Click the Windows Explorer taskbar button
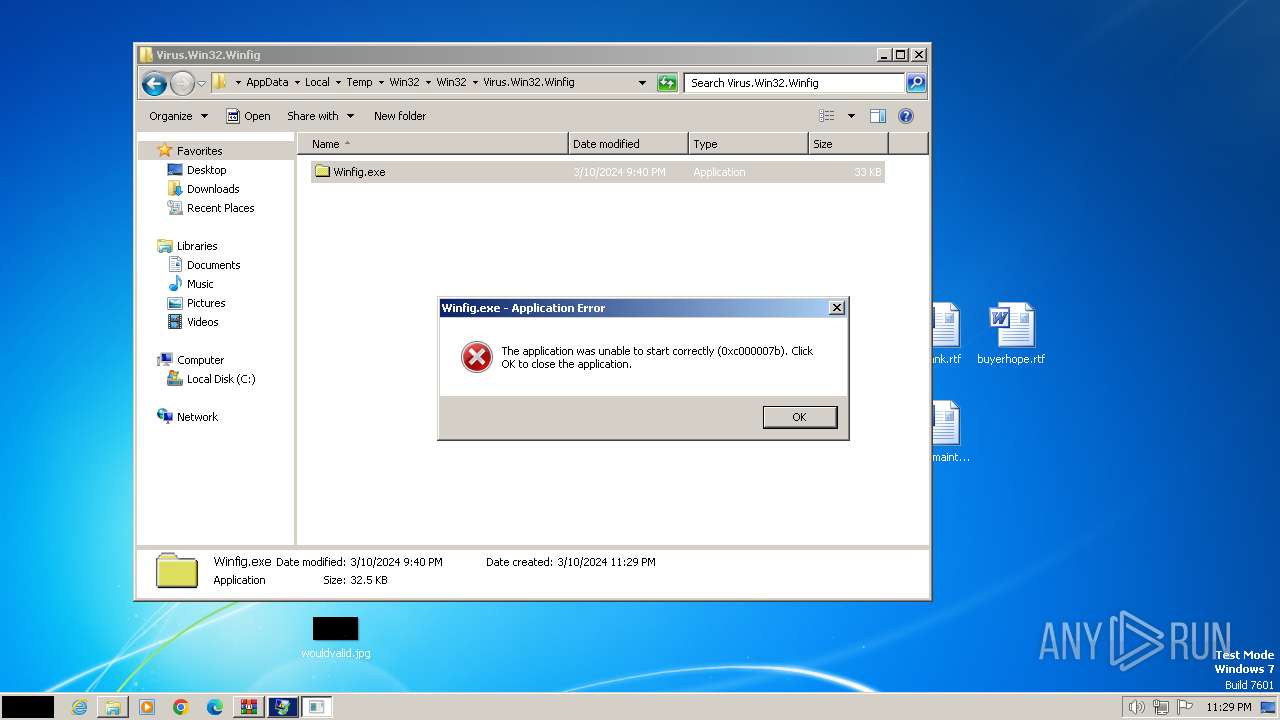The image size is (1280, 720). point(113,707)
